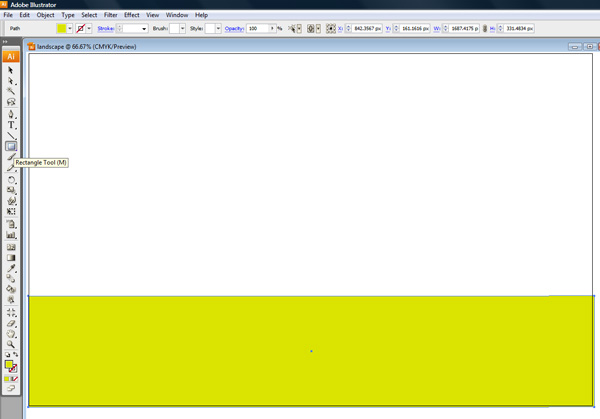Image resolution: width=600 pixels, height=419 pixels.
Task: Select the Direct Selection tool
Action: 11,81
